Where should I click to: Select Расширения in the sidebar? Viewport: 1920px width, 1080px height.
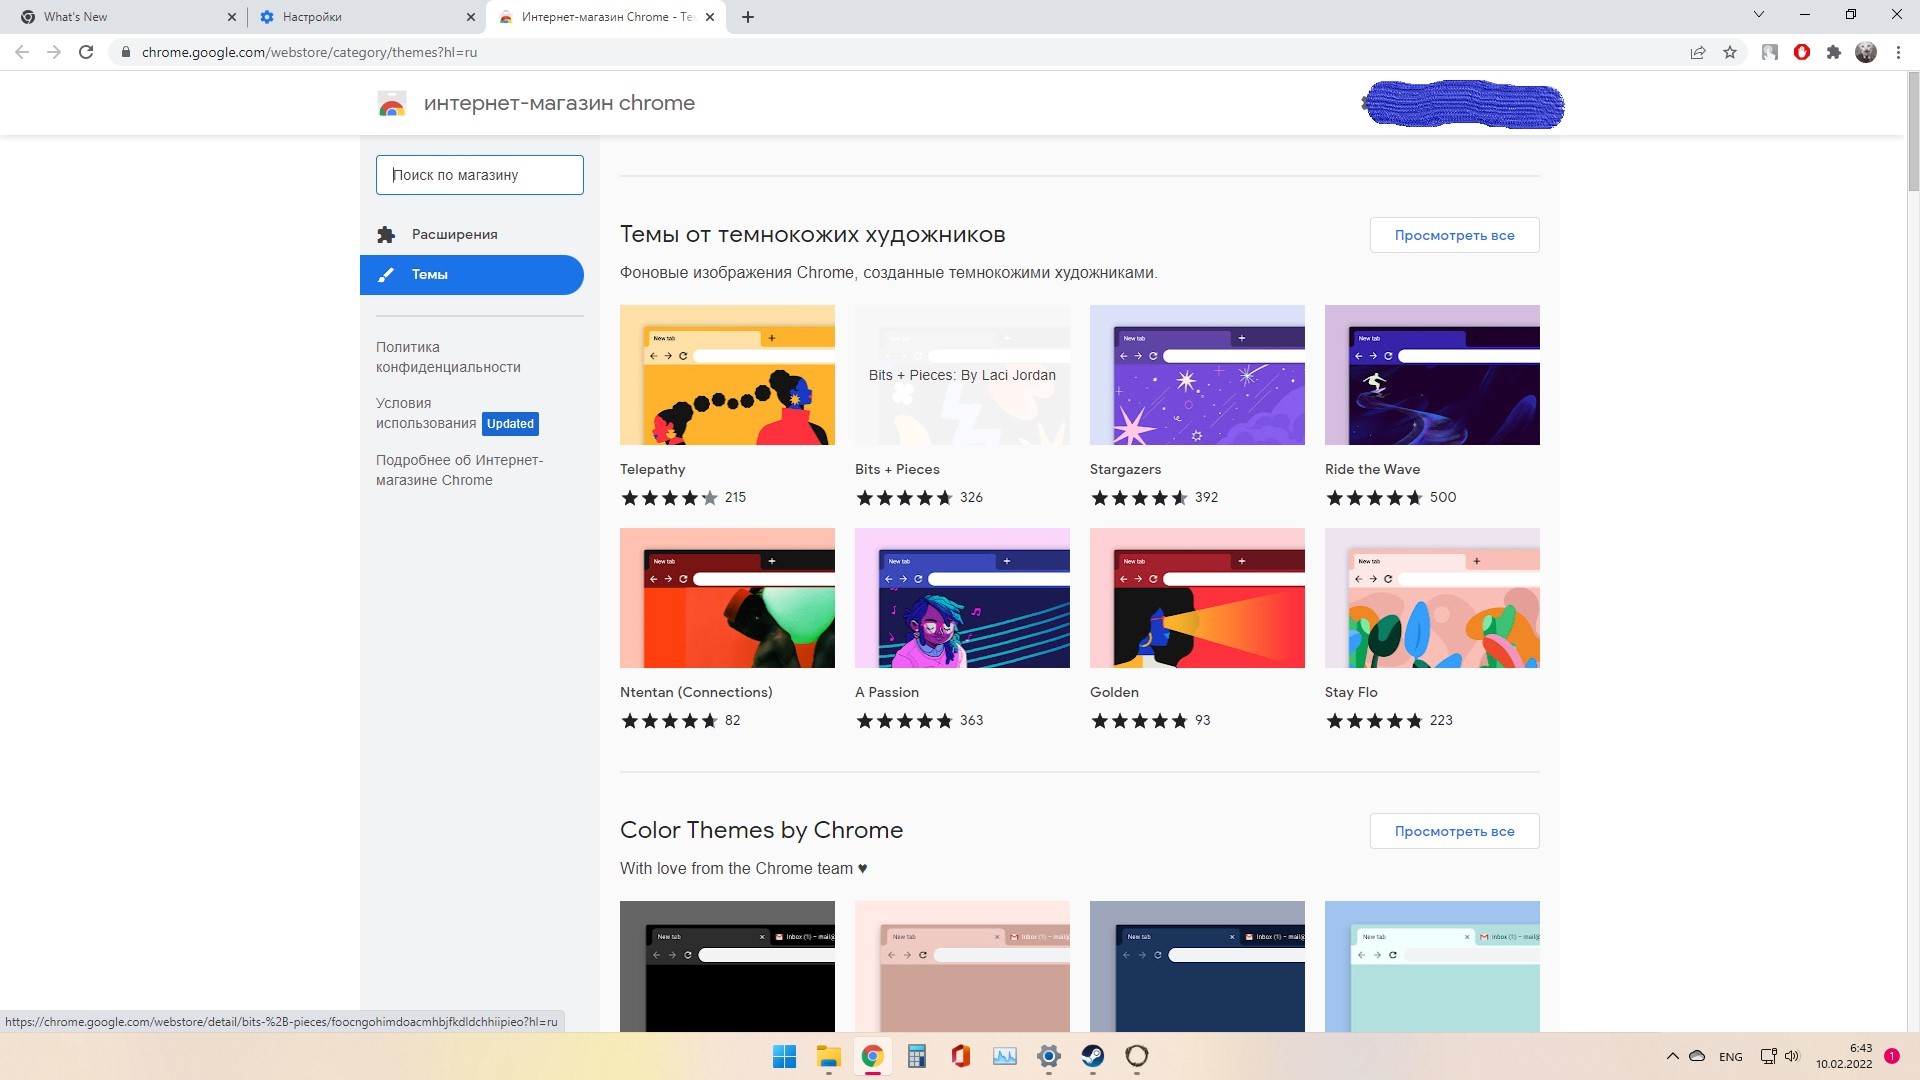coord(454,234)
